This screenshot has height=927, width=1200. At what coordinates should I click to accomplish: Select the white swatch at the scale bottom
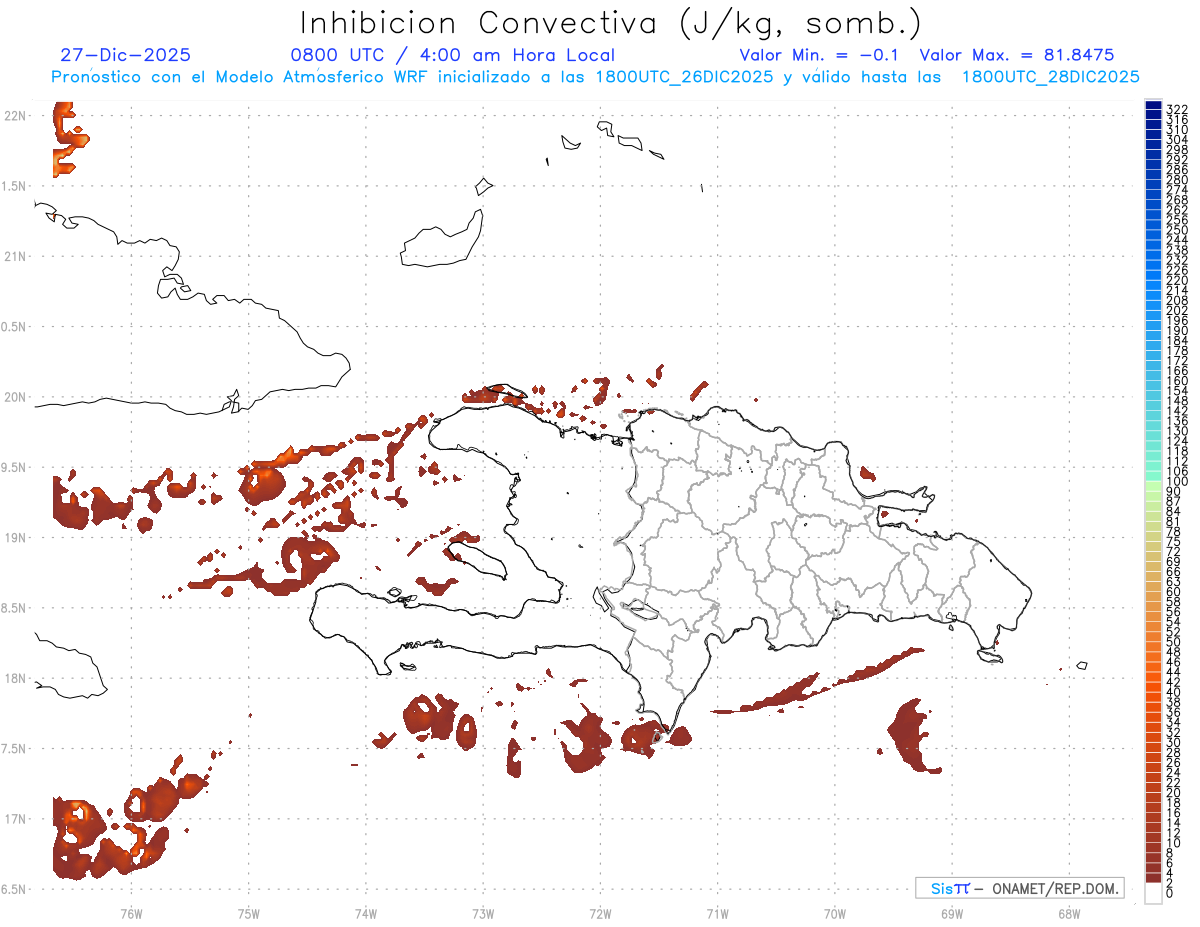[x=1153, y=893]
